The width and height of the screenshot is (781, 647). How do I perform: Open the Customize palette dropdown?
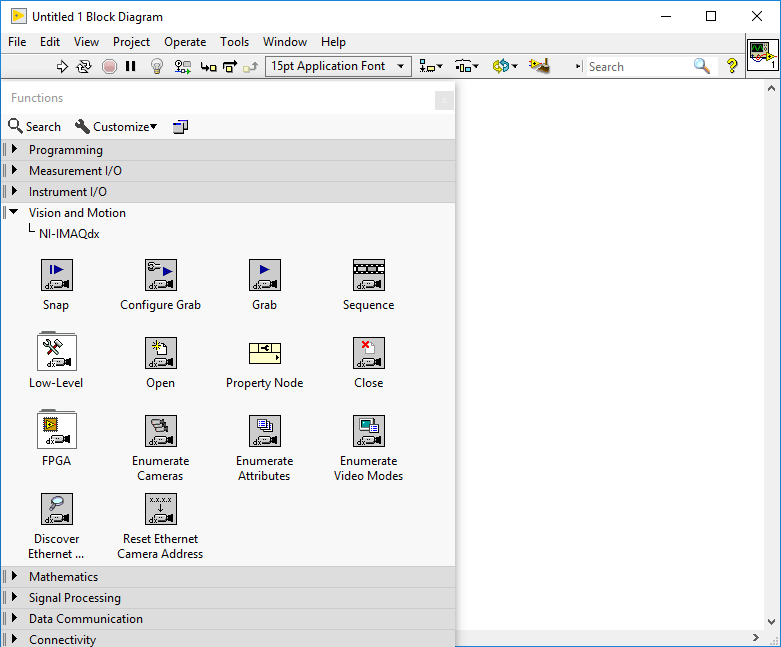coord(116,127)
